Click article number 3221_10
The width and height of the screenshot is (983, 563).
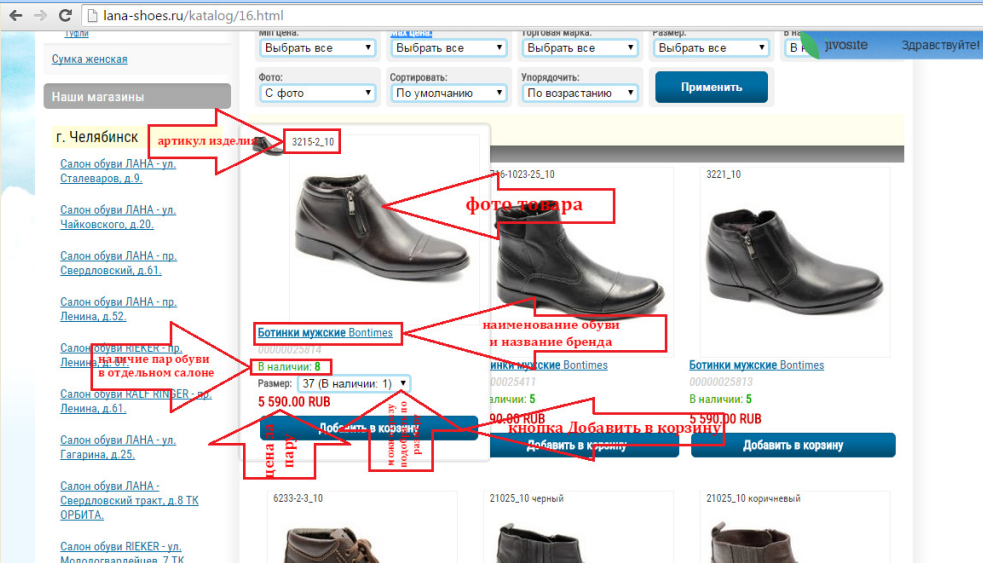(723, 174)
